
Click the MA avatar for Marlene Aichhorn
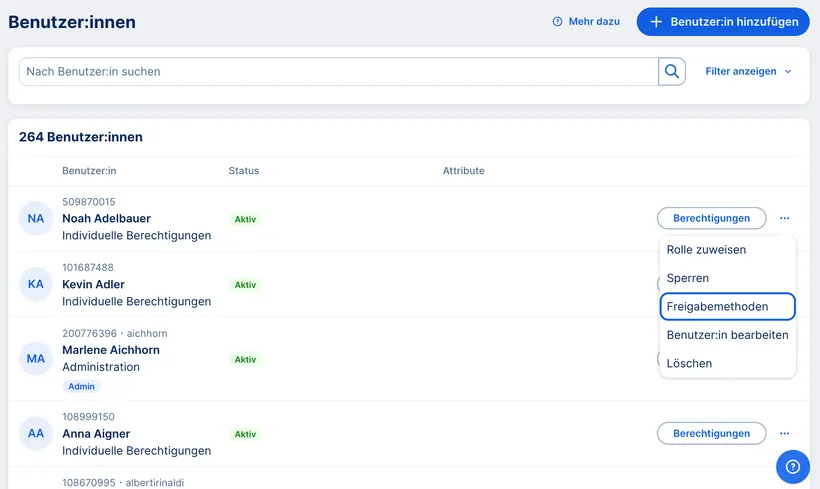coord(36,358)
